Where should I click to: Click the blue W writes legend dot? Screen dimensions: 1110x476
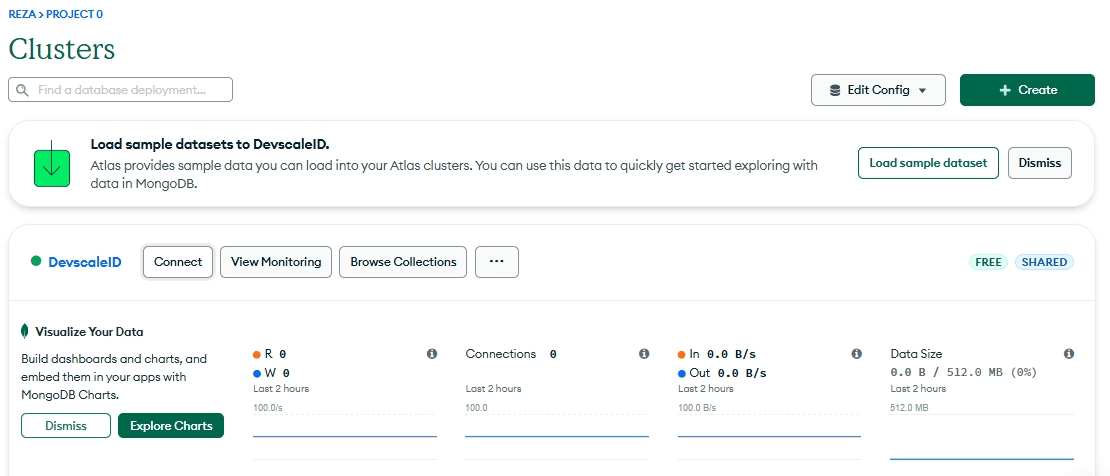coord(257,373)
